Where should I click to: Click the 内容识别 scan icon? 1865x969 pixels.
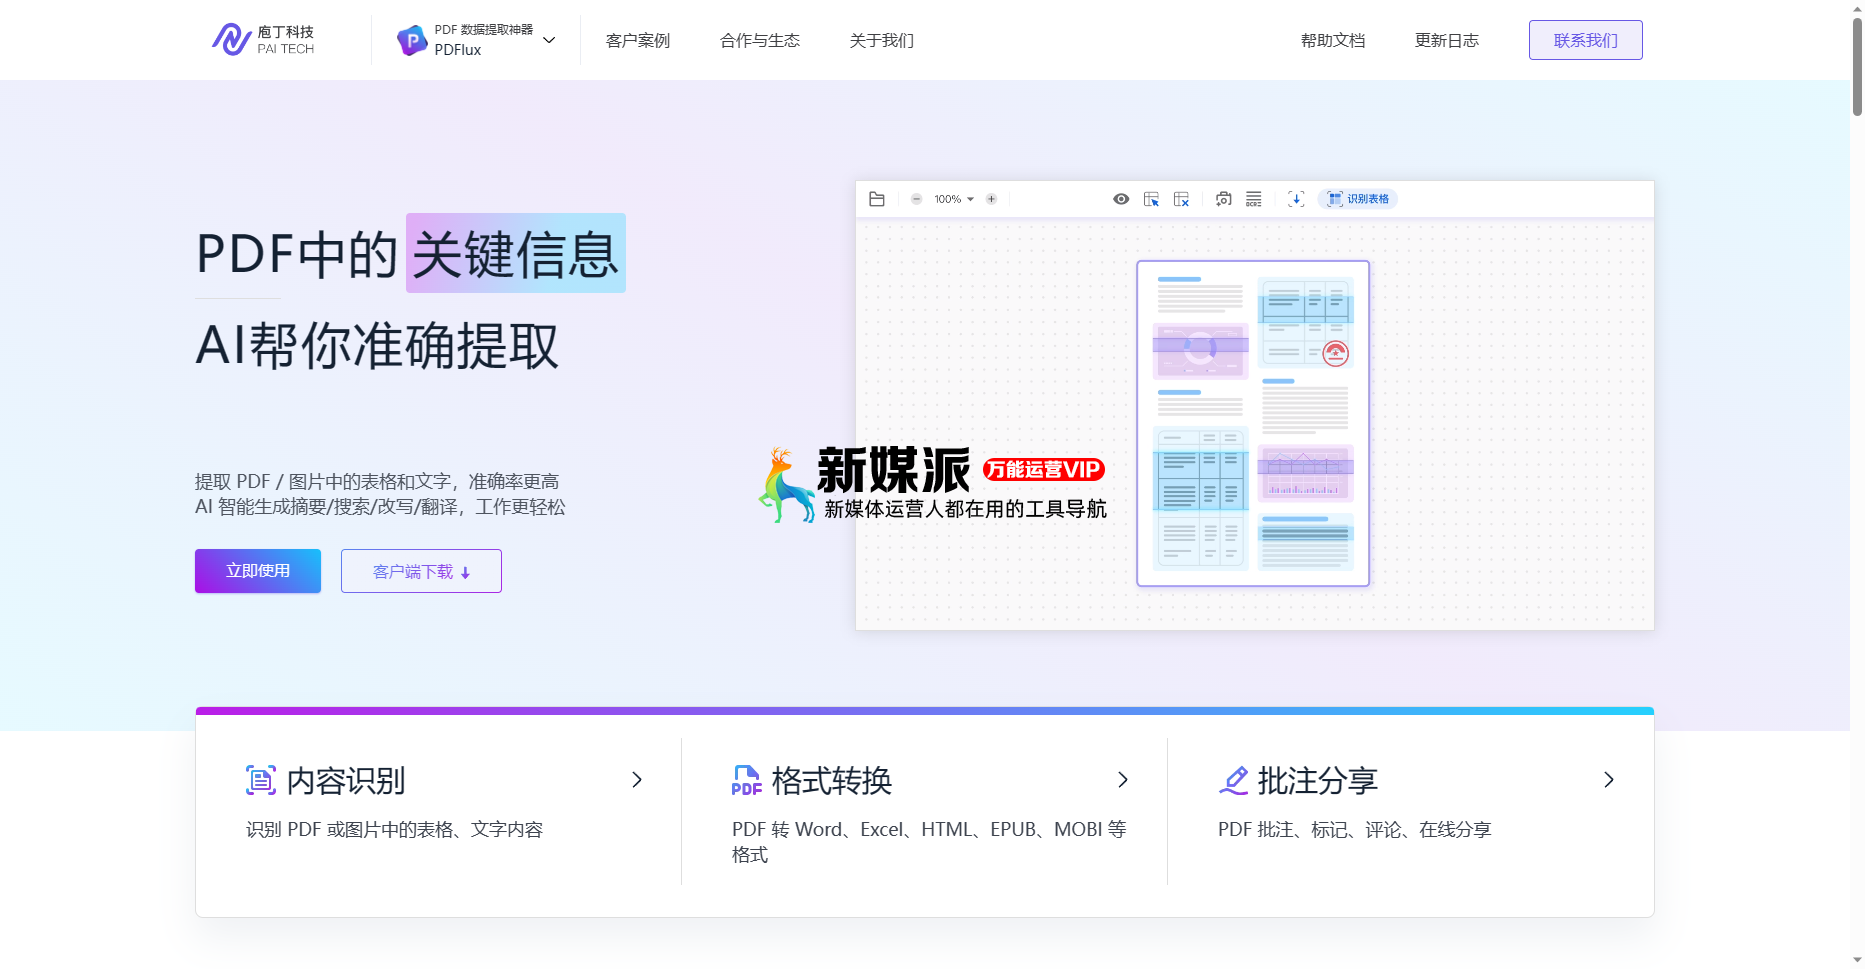[x=261, y=780]
